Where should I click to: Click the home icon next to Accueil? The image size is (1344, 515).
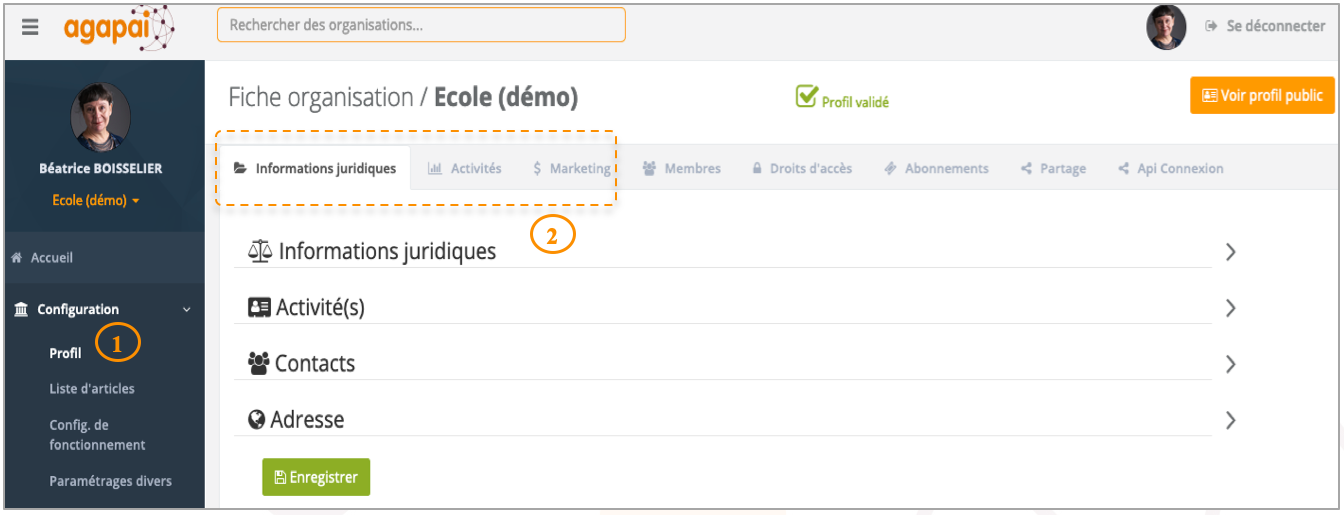(x=17, y=258)
